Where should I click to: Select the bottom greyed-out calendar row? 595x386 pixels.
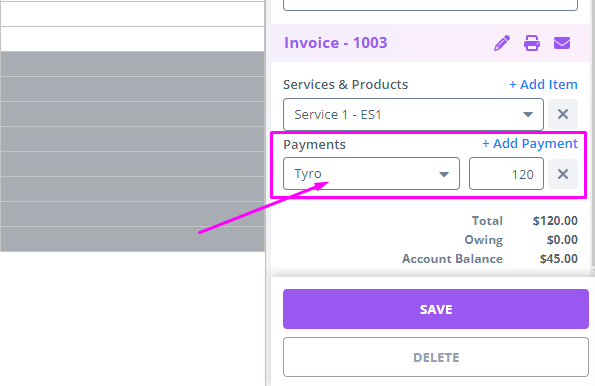132,239
